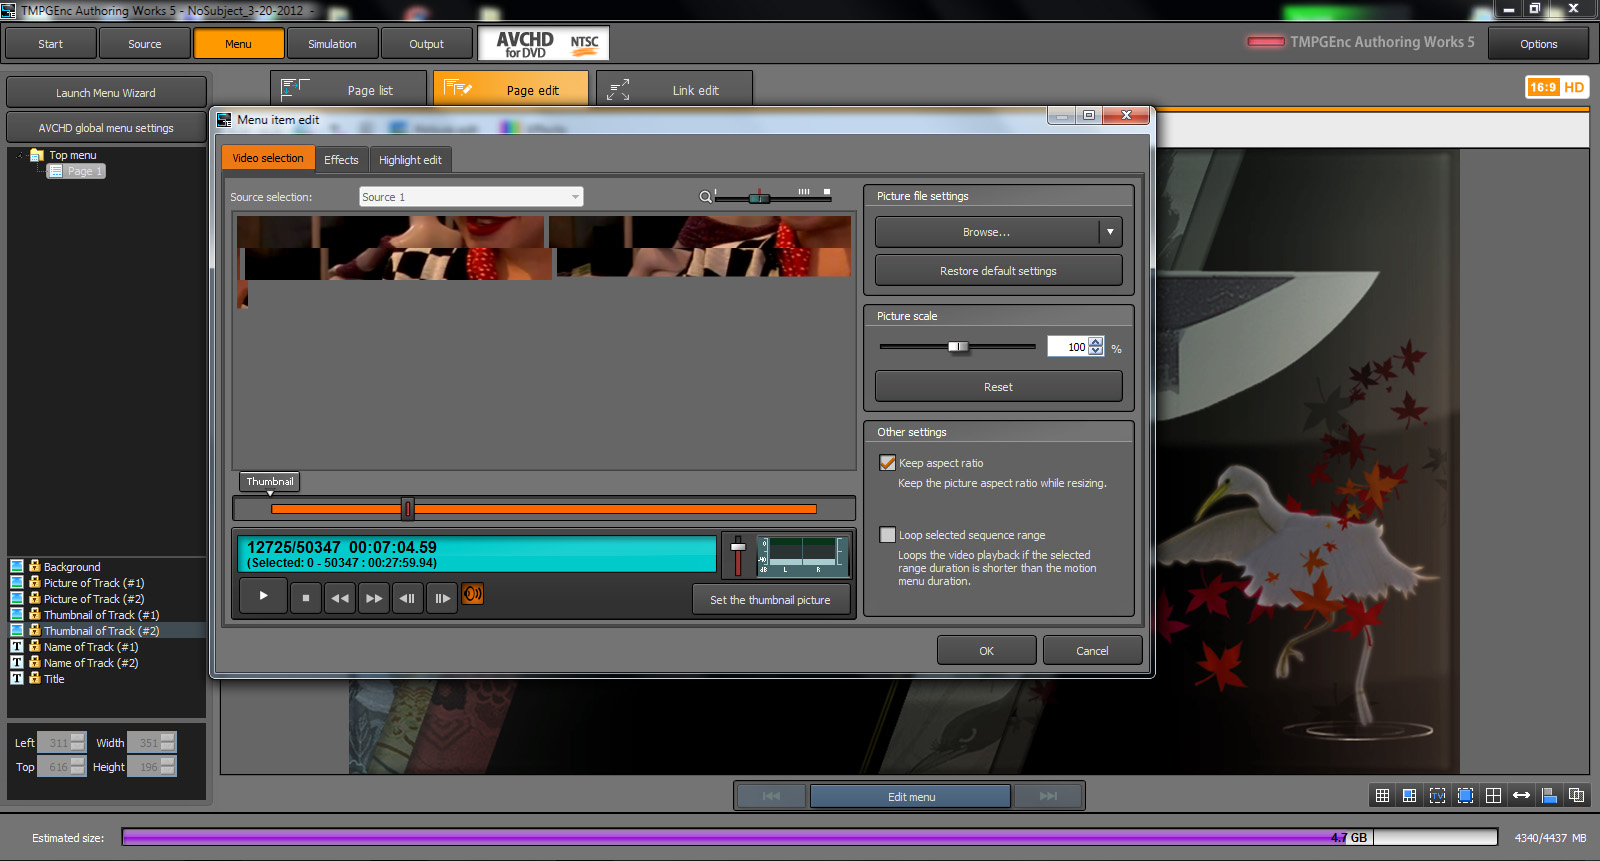Switch to the Effects tab
Viewport: 1600px width, 861px height.
coord(341,160)
